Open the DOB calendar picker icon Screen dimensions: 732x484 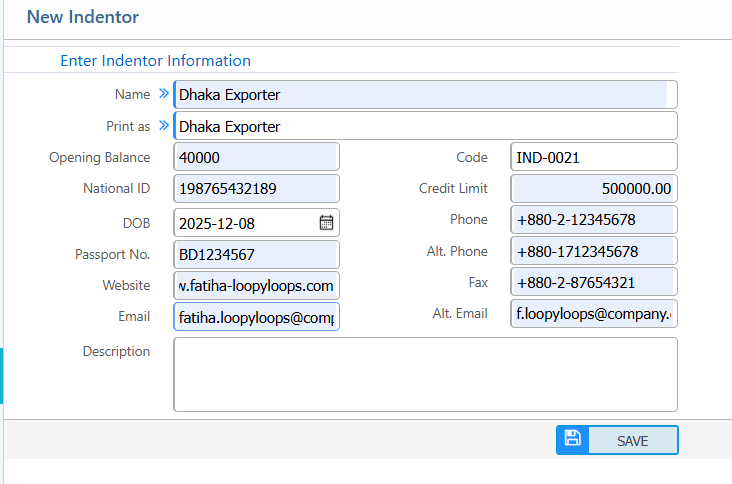click(326, 222)
